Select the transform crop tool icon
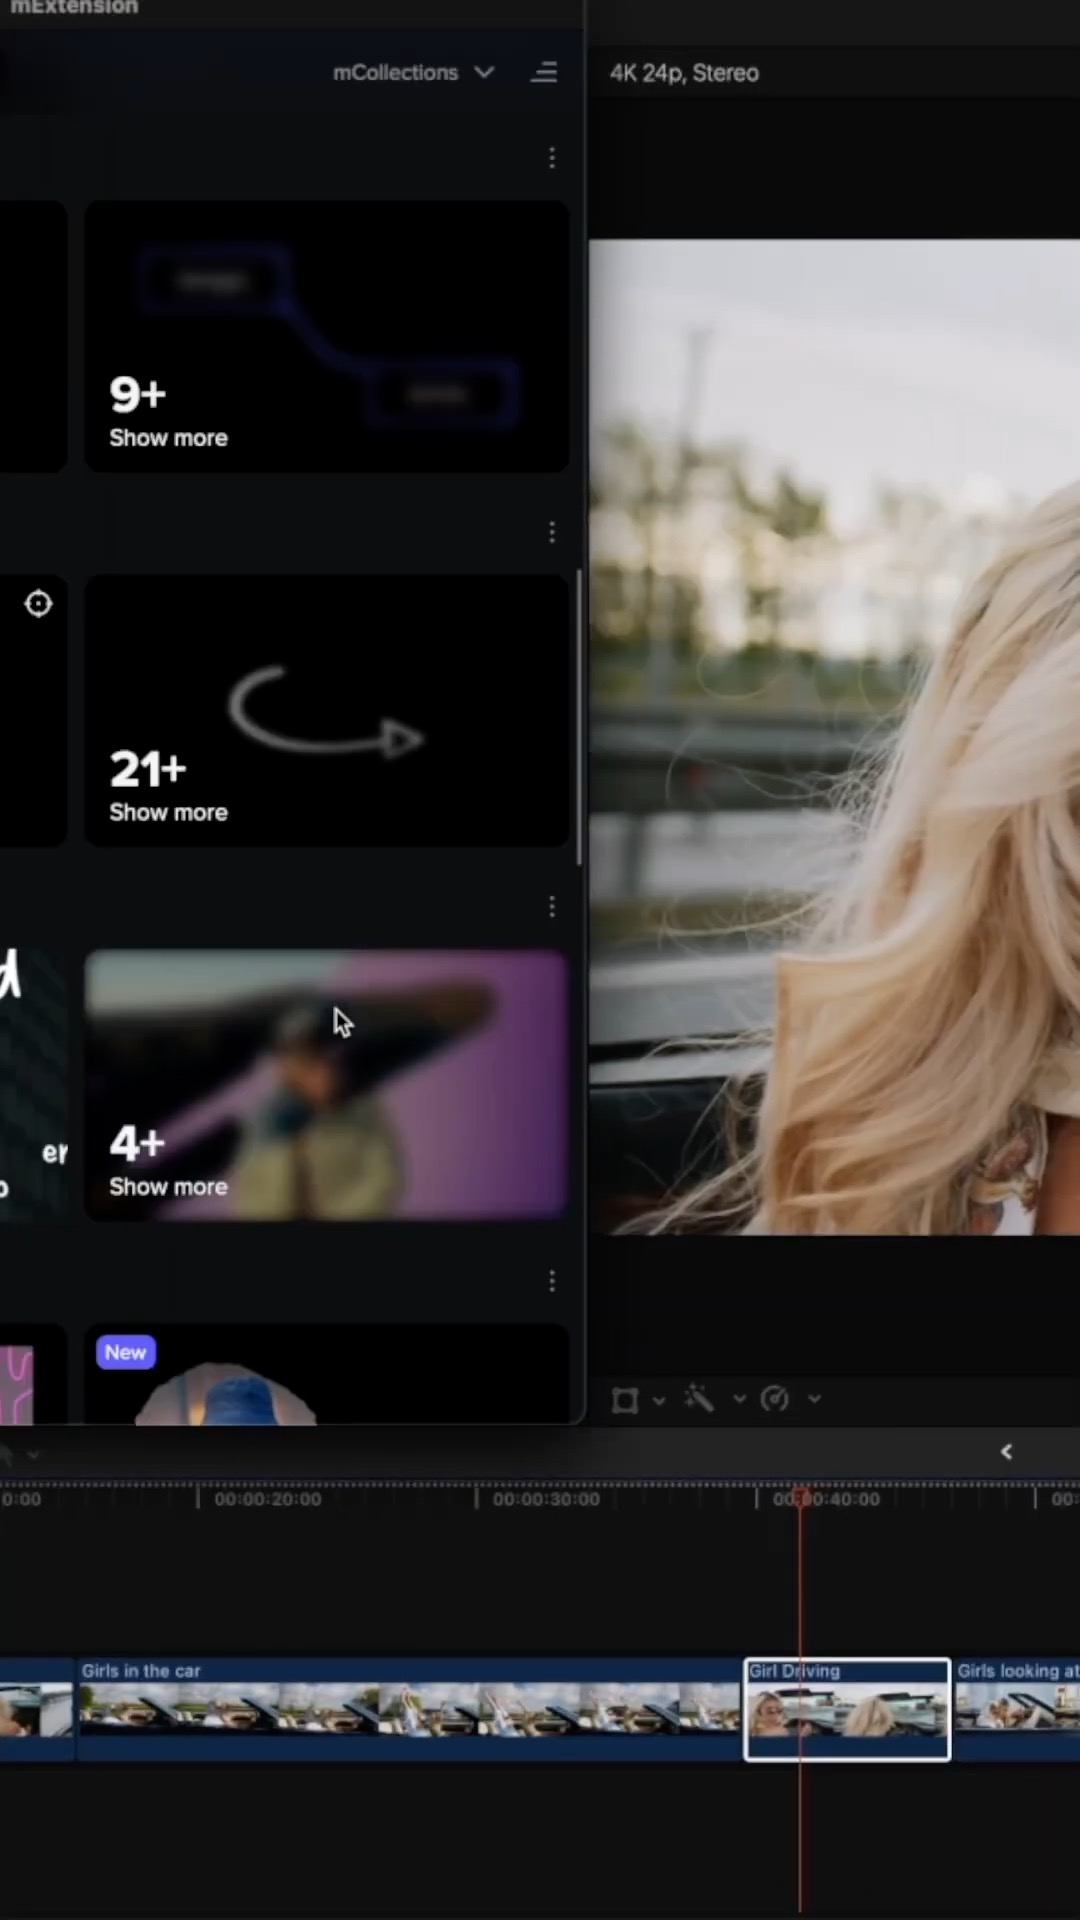 tap(625, 1400)
